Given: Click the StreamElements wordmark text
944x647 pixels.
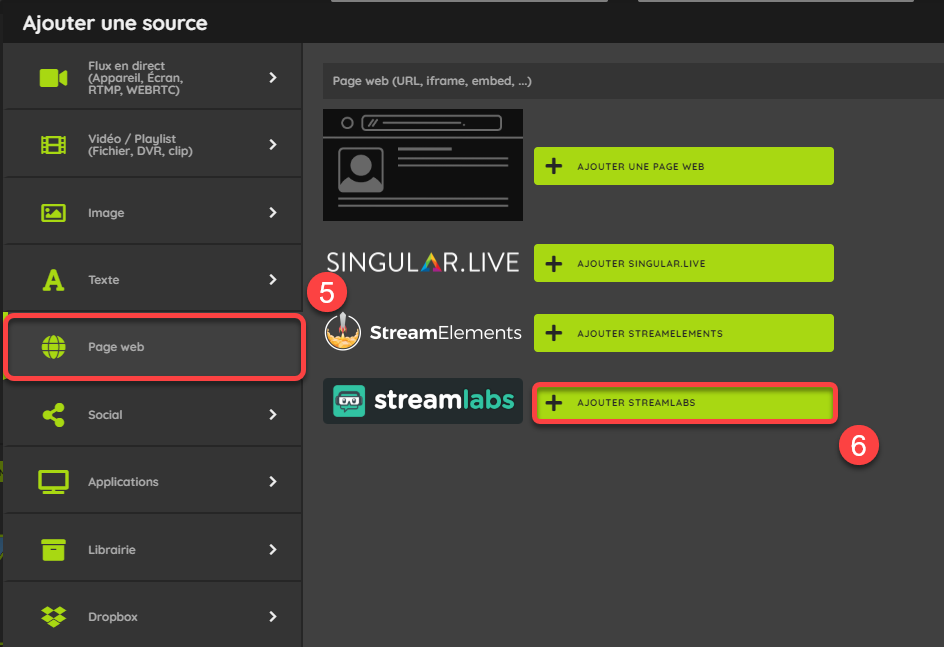Looking at the screenshot, I should pyautogui.click(x=446, y=332).
